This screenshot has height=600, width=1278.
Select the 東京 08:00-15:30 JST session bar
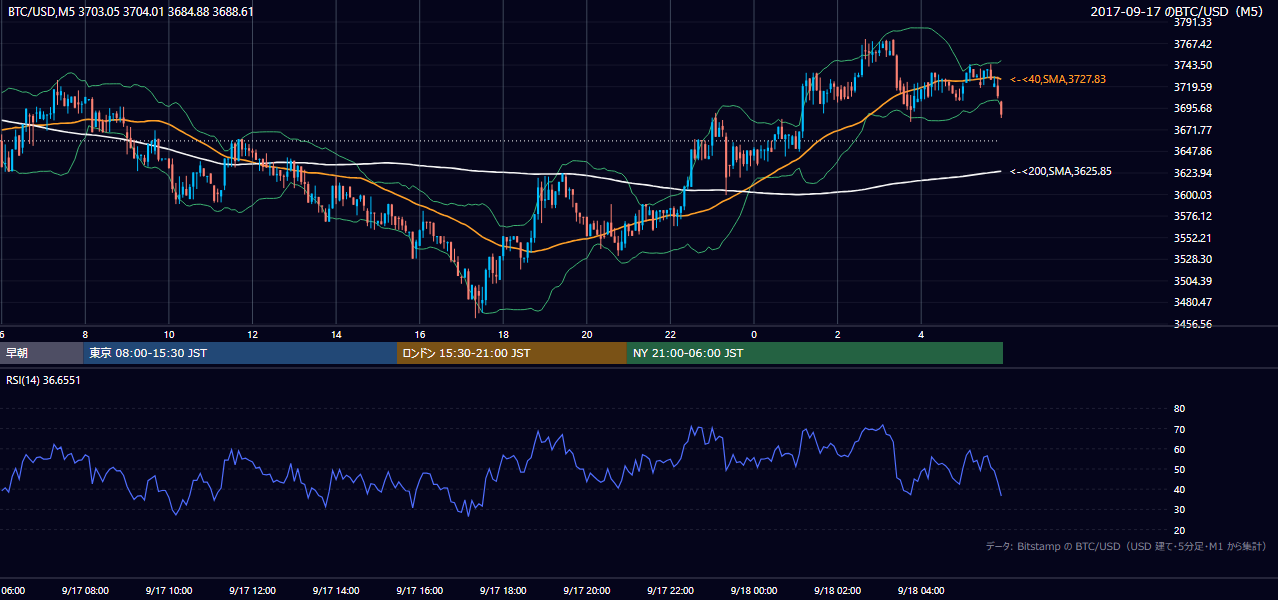240,353
